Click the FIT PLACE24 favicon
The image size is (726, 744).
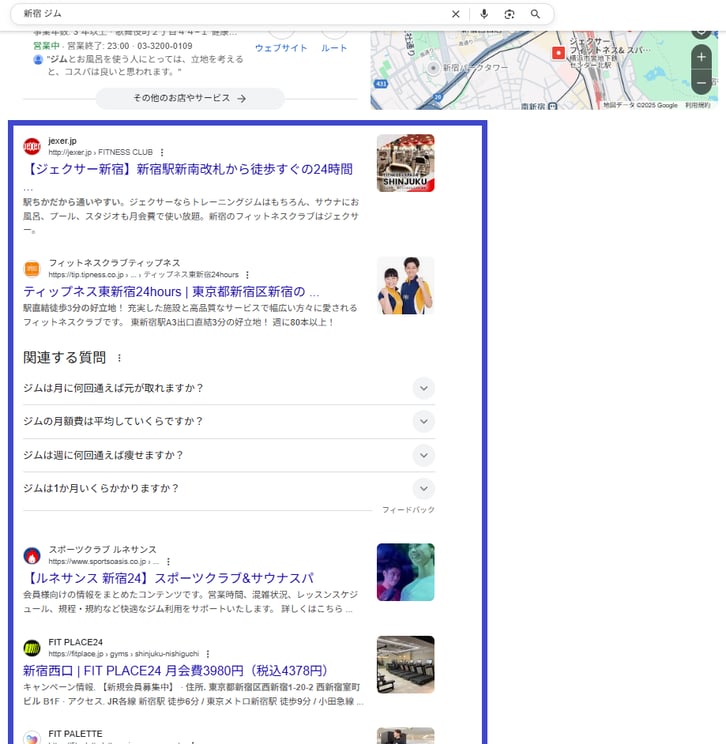(32, 648)
